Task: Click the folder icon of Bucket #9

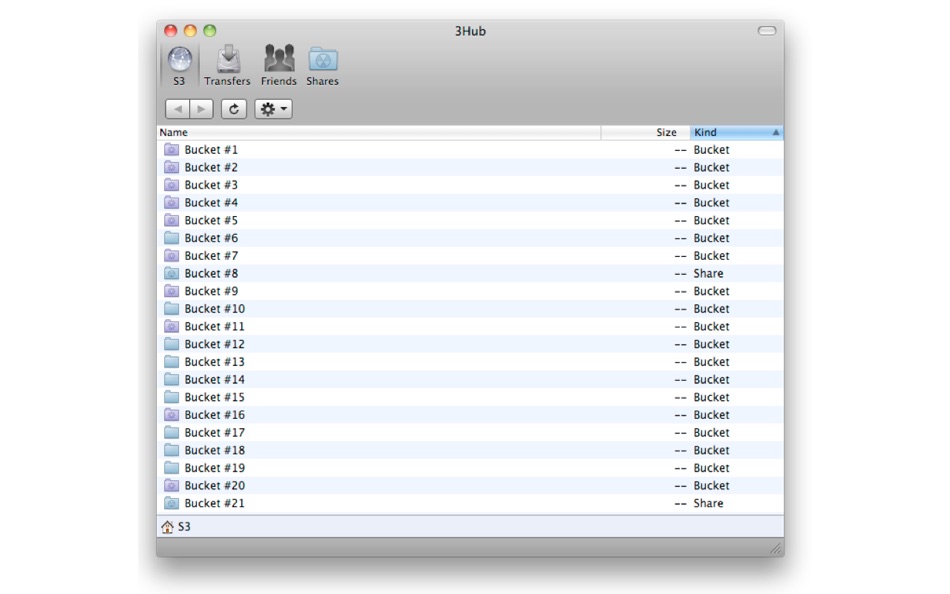Action: coord(171,290)
